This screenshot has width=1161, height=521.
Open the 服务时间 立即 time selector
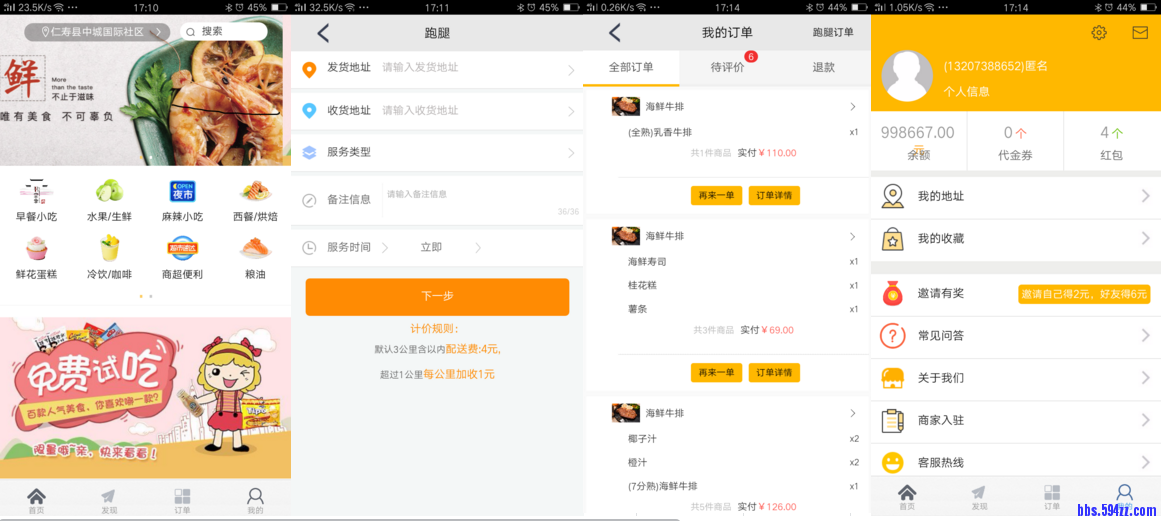coord(431,248)
